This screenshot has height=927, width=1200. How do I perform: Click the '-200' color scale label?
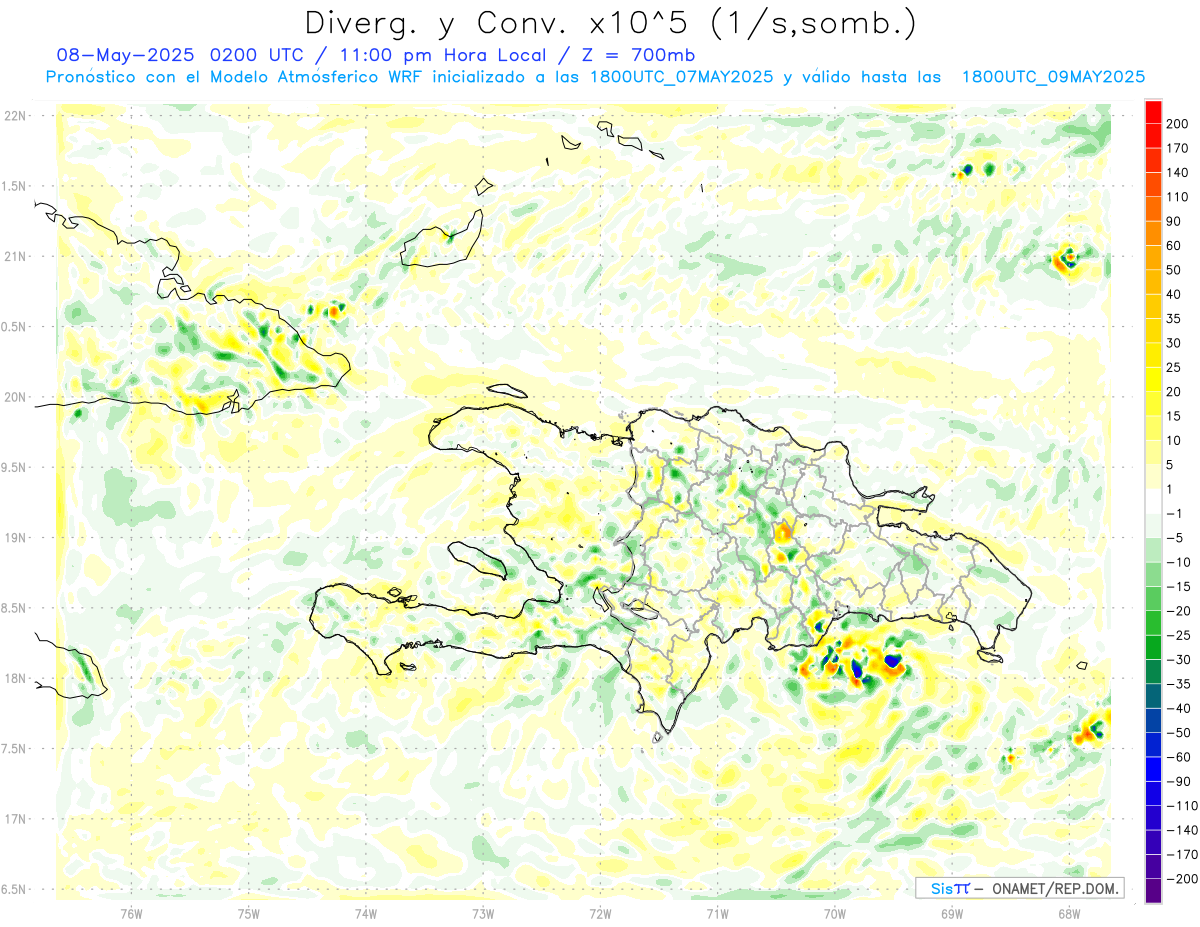point(1183,879)
